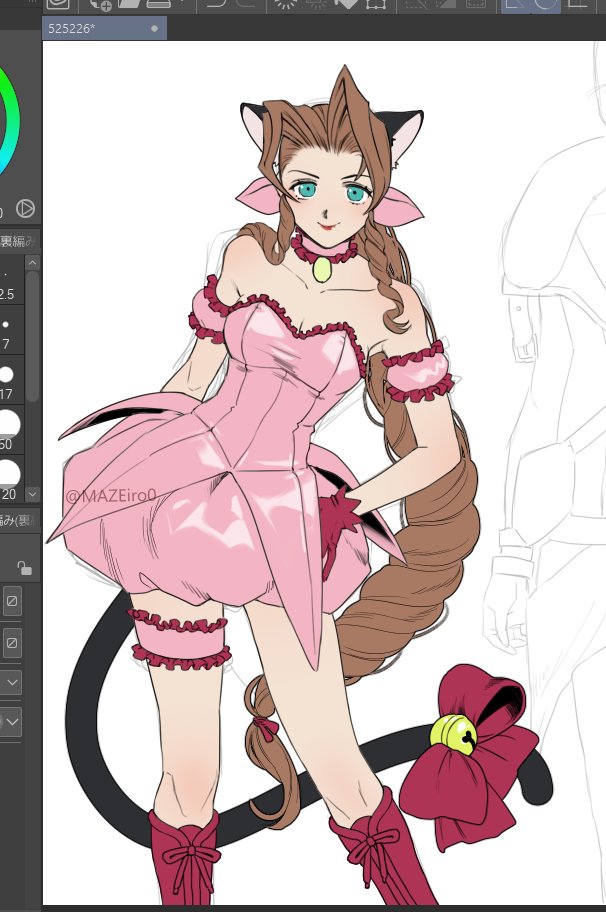Click the lower slashed-square button in tool property
The width and height of the screenshot is (606, 912).
[x=12, y=643]
